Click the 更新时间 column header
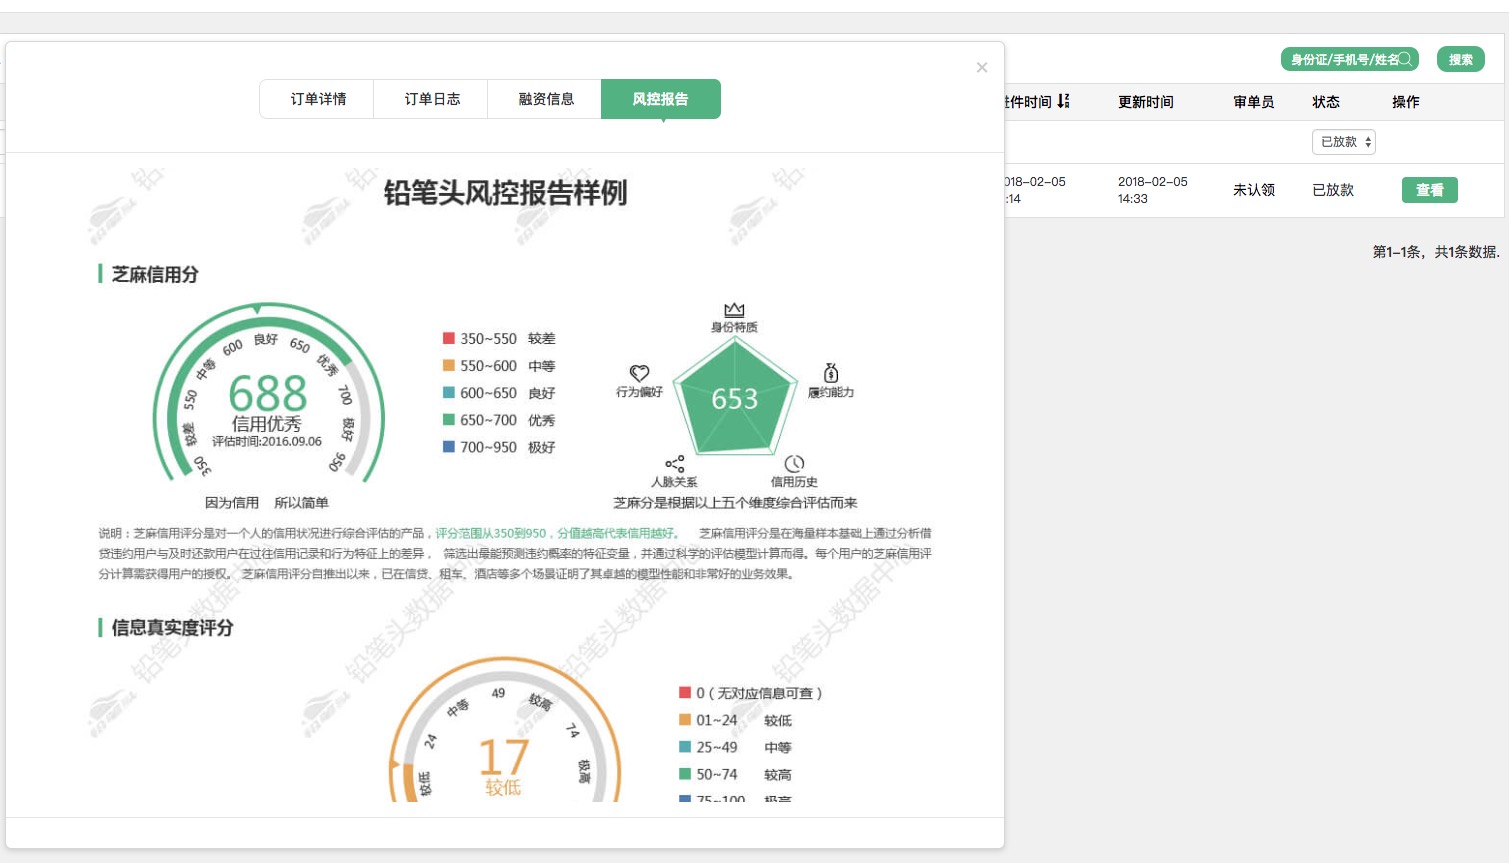This screenshot has width=1509, height=863. (x=1146, y=102)
